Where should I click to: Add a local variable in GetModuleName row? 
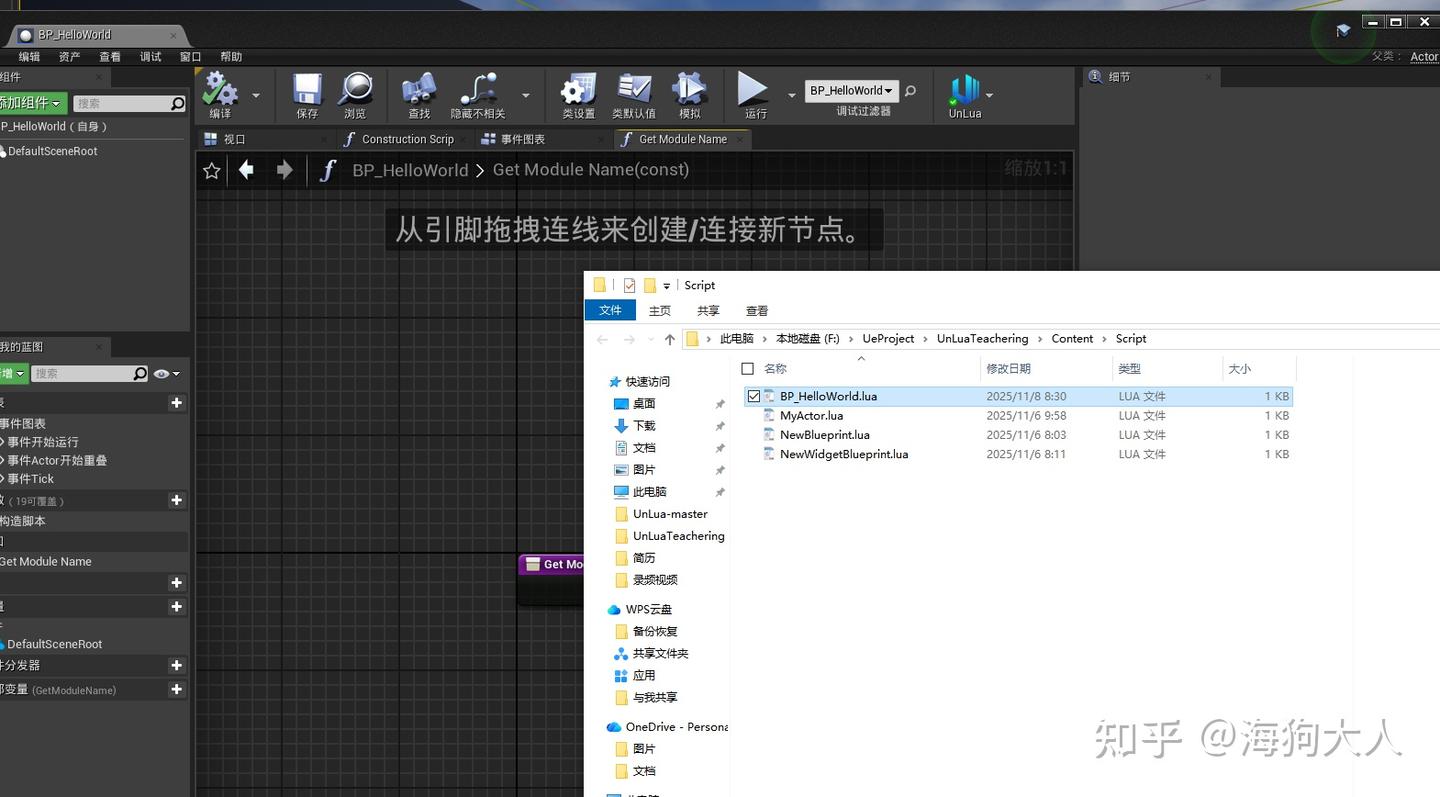pyautogui.click(x=177, y=689)
